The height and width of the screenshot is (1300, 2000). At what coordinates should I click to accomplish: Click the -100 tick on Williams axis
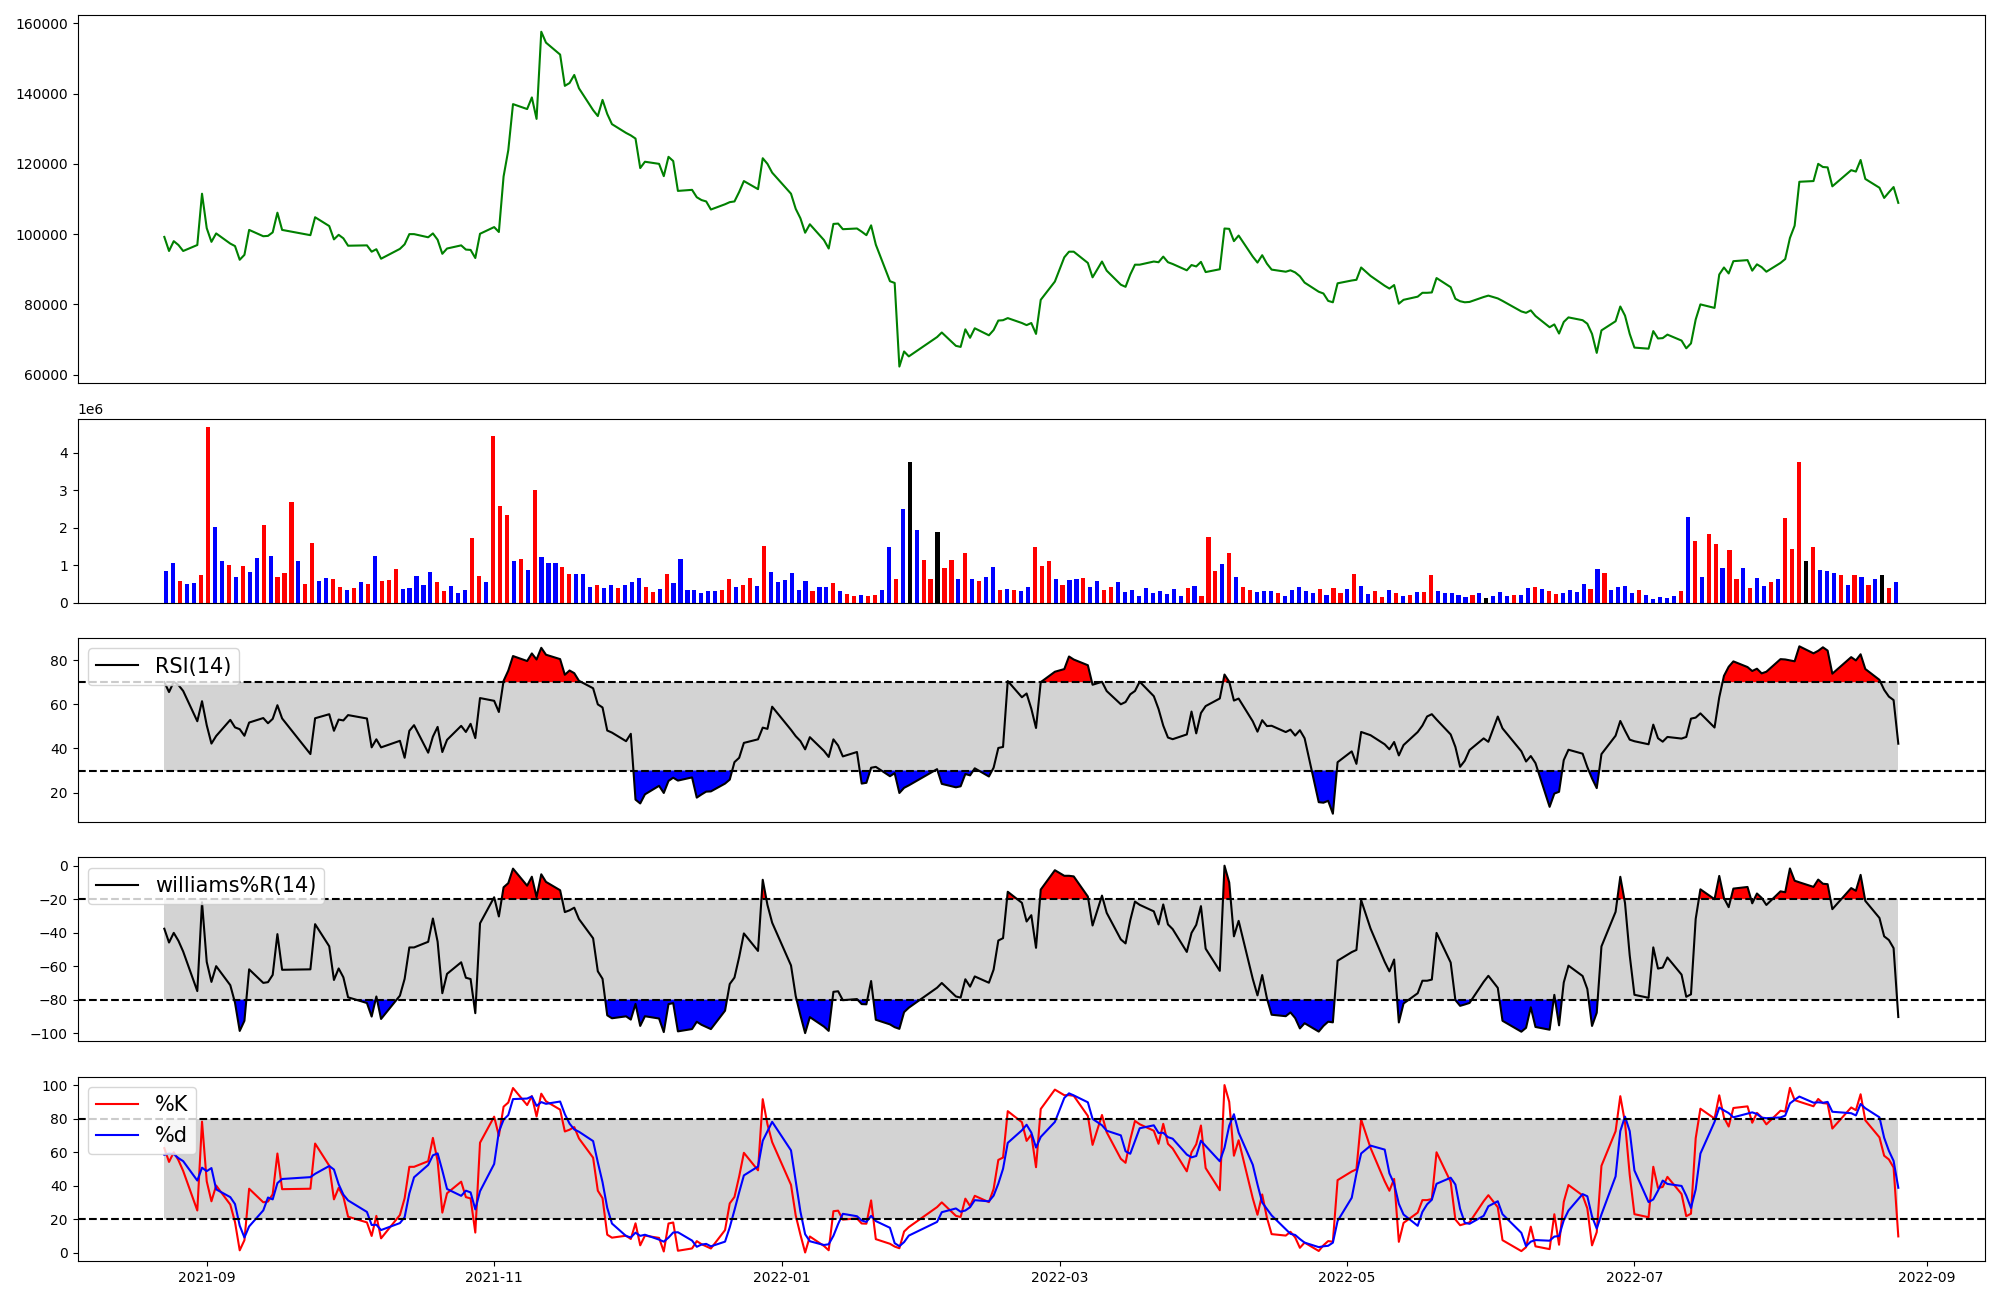point(50,1034)
